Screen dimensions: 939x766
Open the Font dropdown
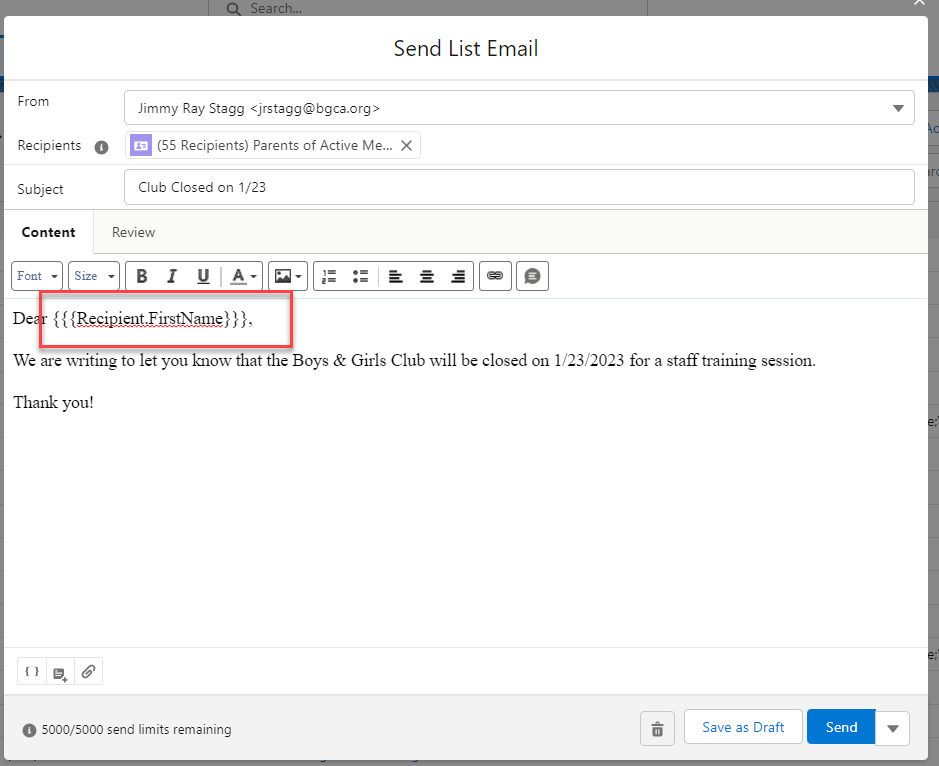coord(36,276)
